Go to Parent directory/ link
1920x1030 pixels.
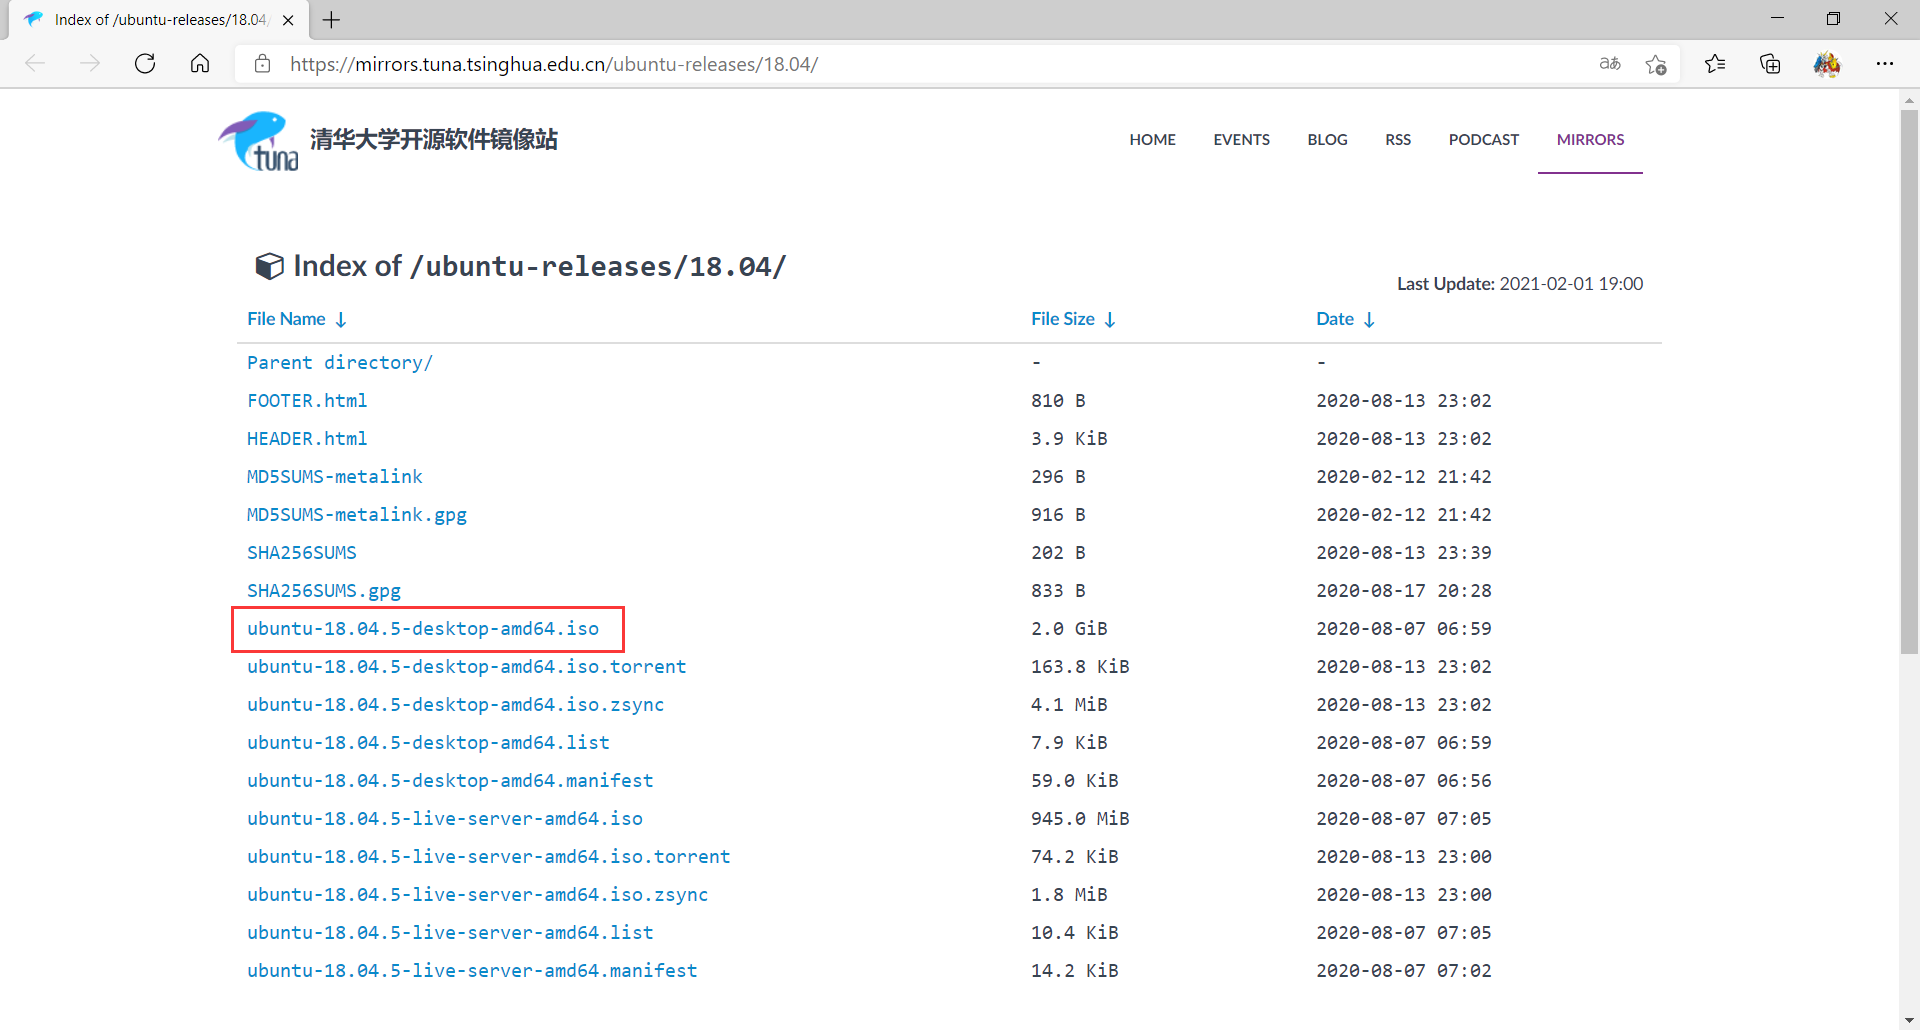click(x=340, y=363)
